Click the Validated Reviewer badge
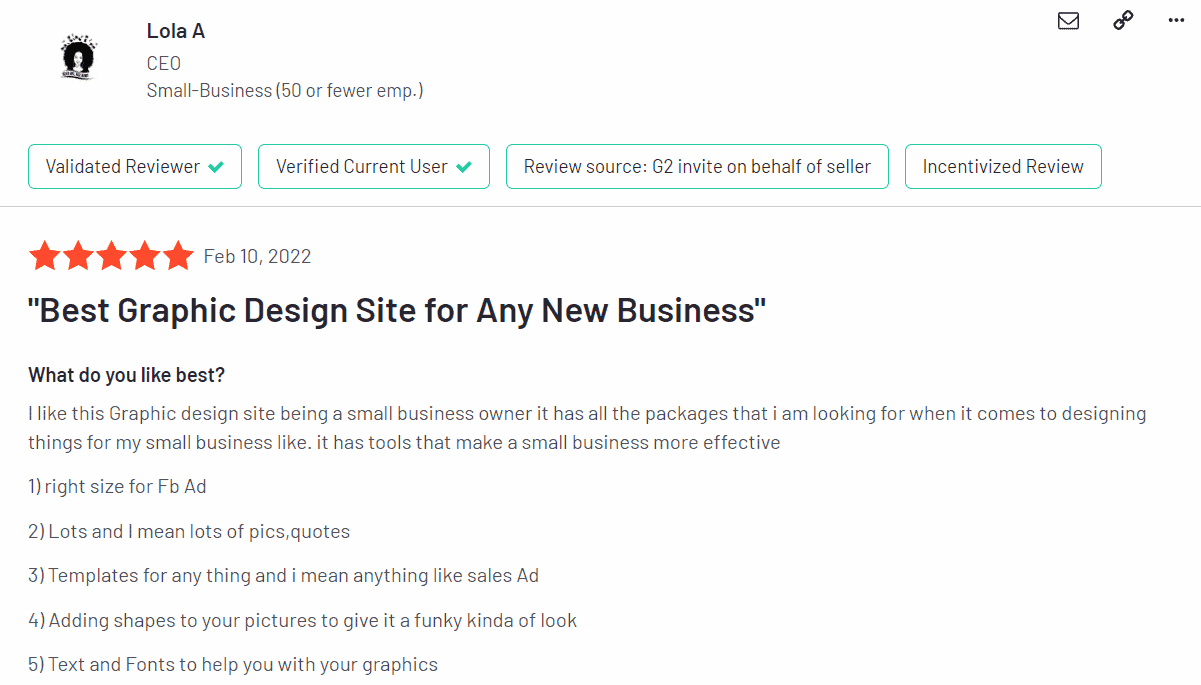 pos(135,167)
